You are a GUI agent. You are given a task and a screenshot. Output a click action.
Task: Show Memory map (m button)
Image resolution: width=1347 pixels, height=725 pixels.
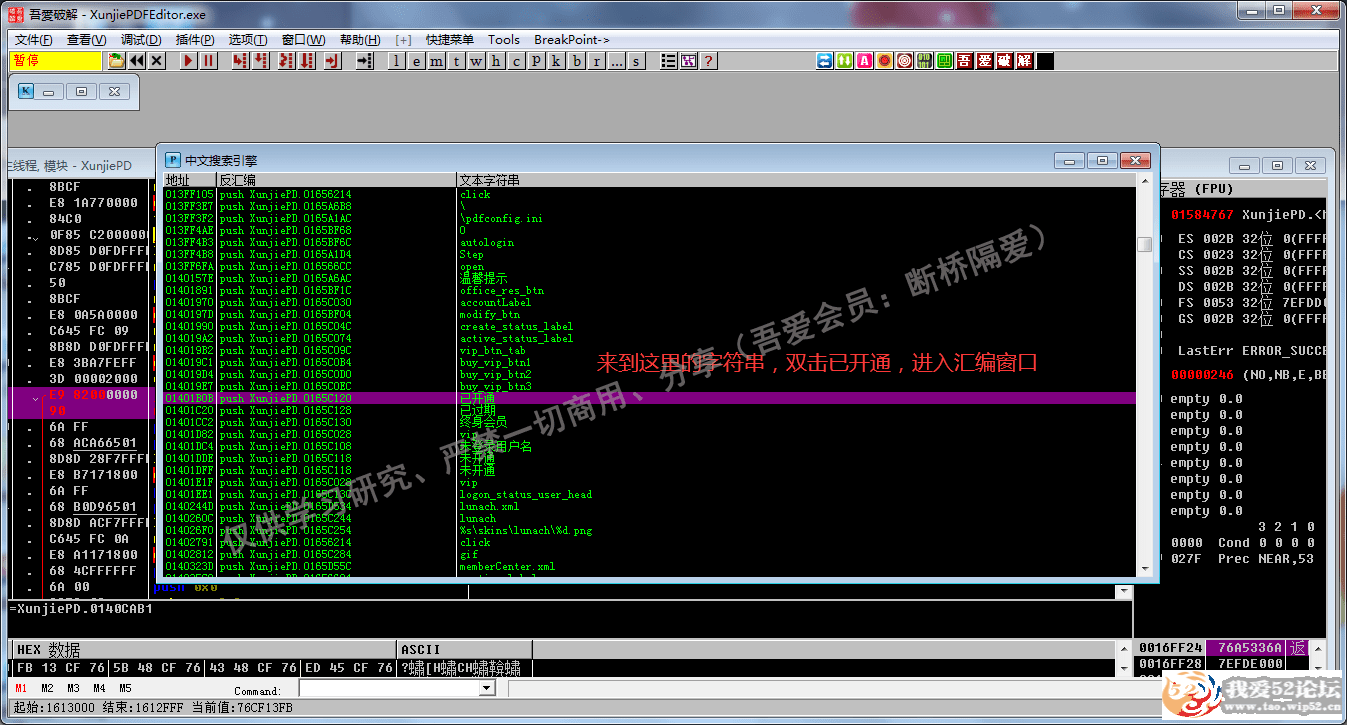point(436,61)
